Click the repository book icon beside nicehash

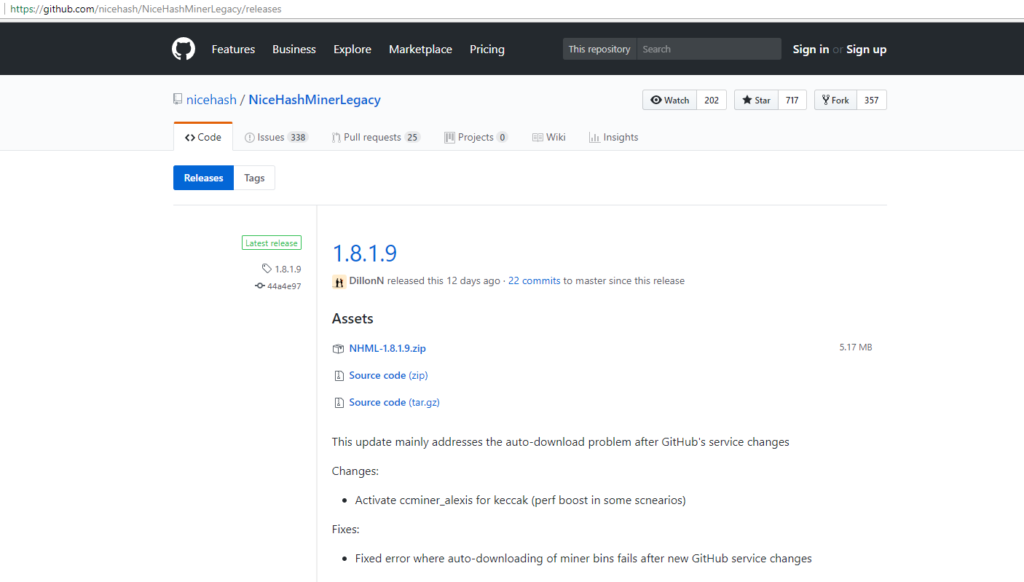[x=178, y=99]
